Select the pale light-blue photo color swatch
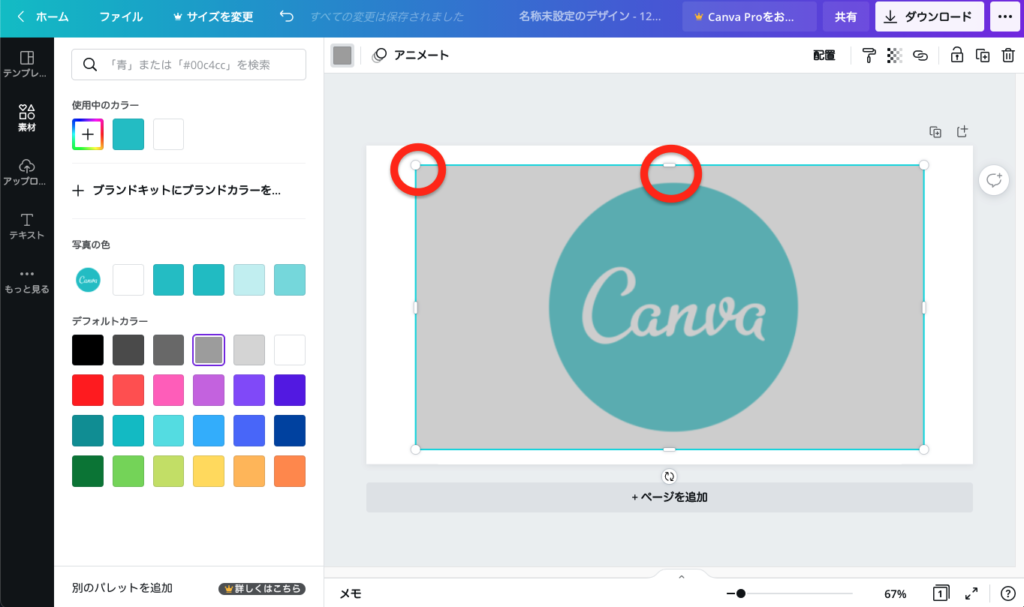The height and width of the screenshot is (607, 1024). 249,280
